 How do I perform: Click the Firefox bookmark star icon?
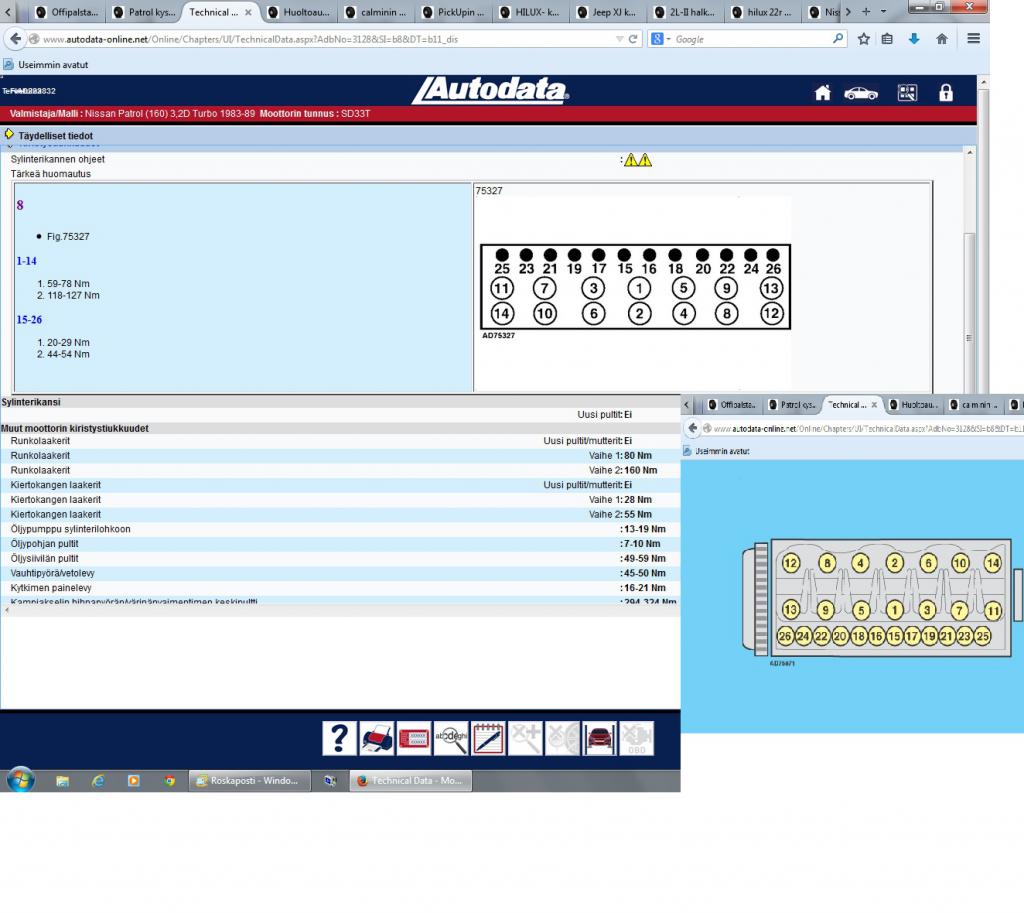point(864,39)
